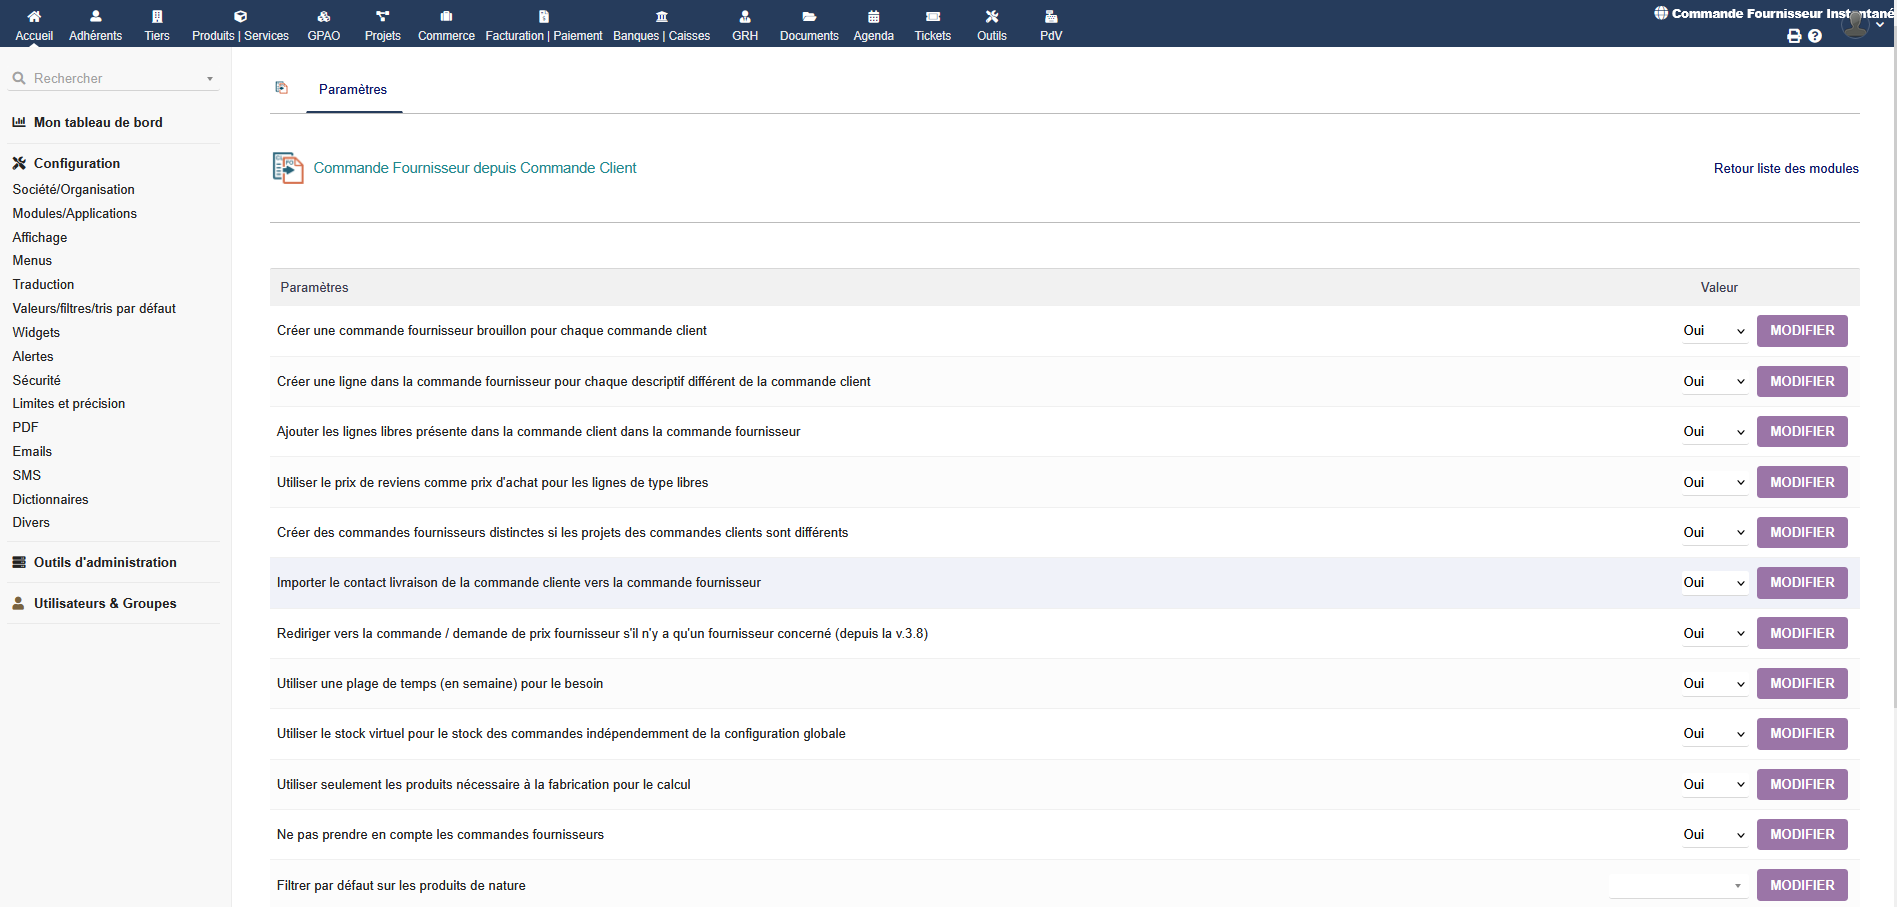This screenshot has width=1897, height=907.
Task: Select the Paramètres tab
Action: tap(353, 90)
